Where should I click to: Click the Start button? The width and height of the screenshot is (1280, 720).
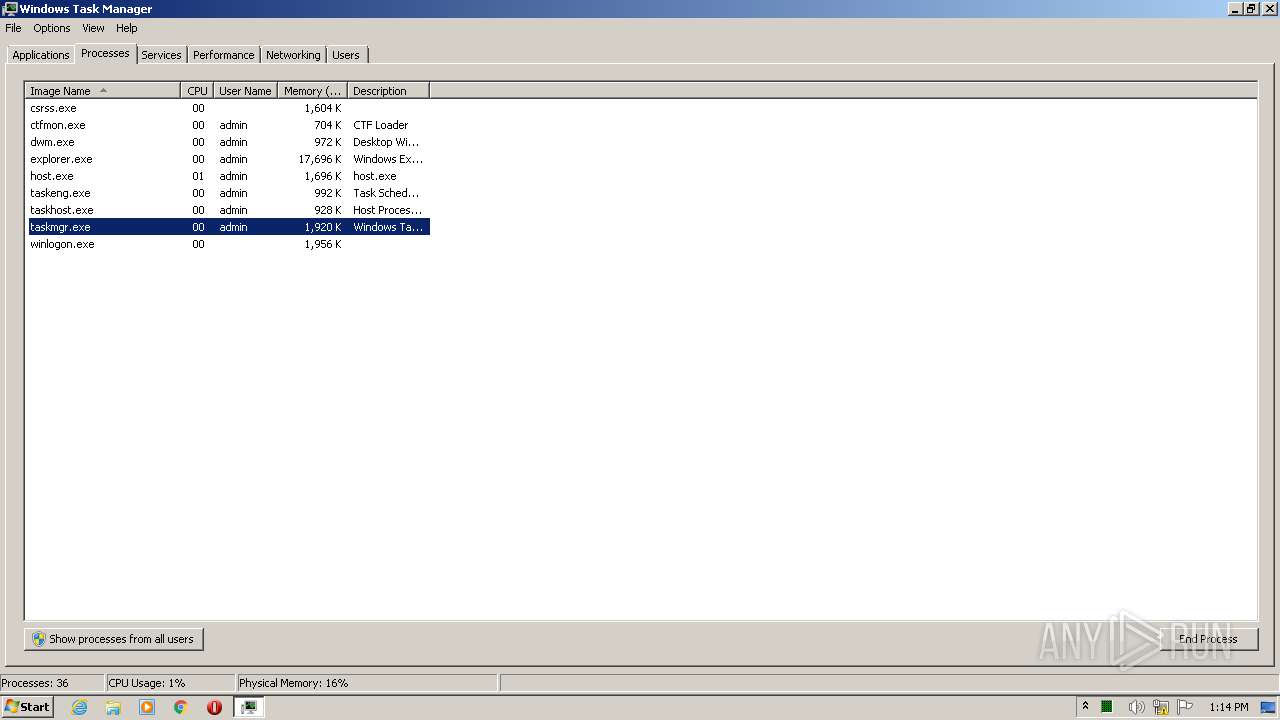point(28,707)
